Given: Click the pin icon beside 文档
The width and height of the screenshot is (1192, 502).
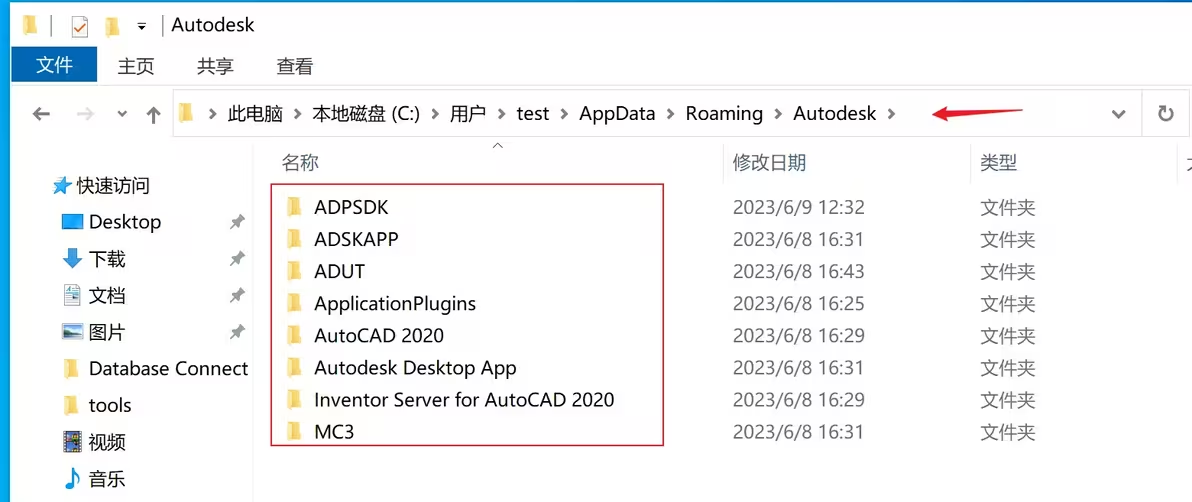Looking at the screenshot, I should coord(237,295).
